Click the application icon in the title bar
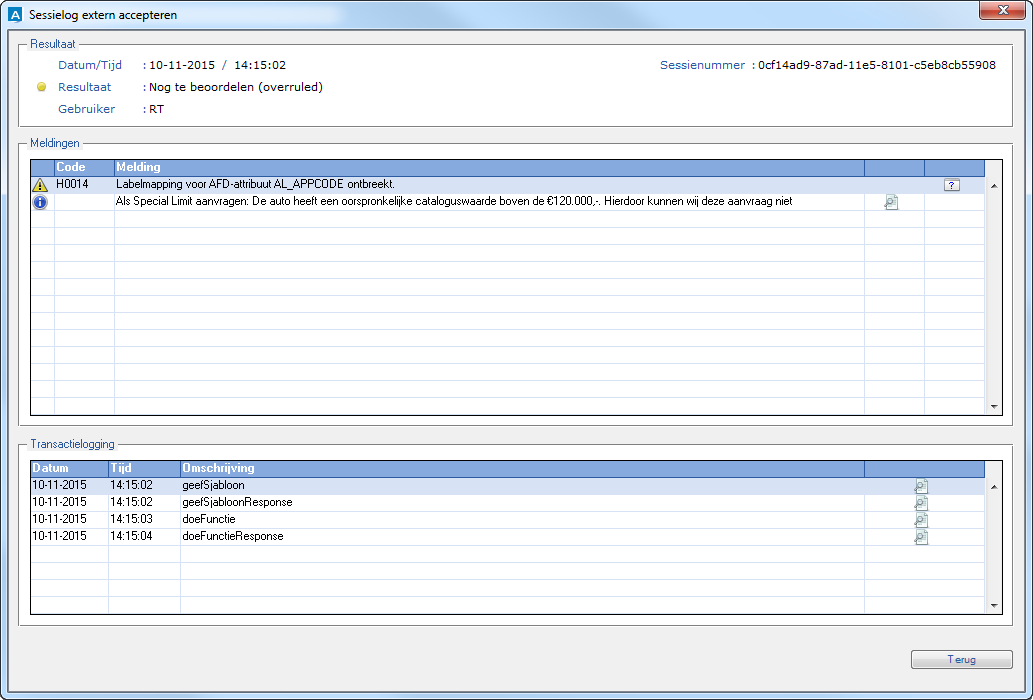The image size is (1033, 700). point(14,13)
